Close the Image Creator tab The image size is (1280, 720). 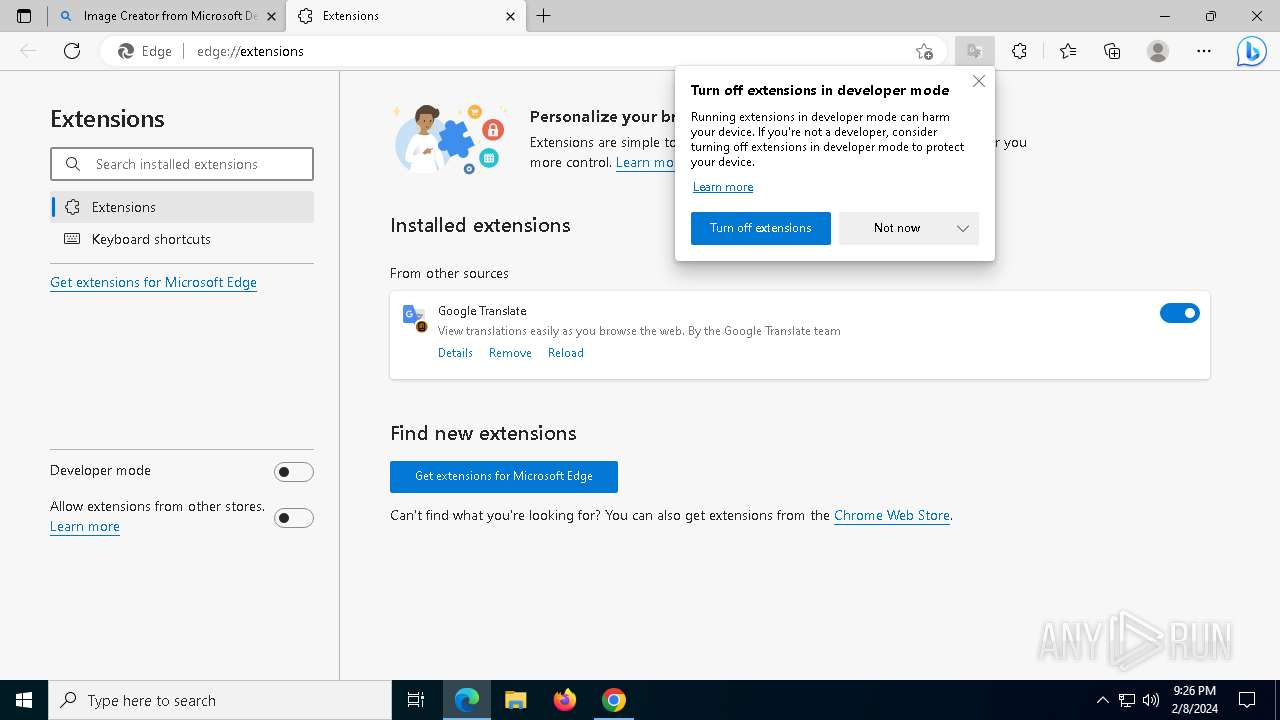[x=272, y=16]
